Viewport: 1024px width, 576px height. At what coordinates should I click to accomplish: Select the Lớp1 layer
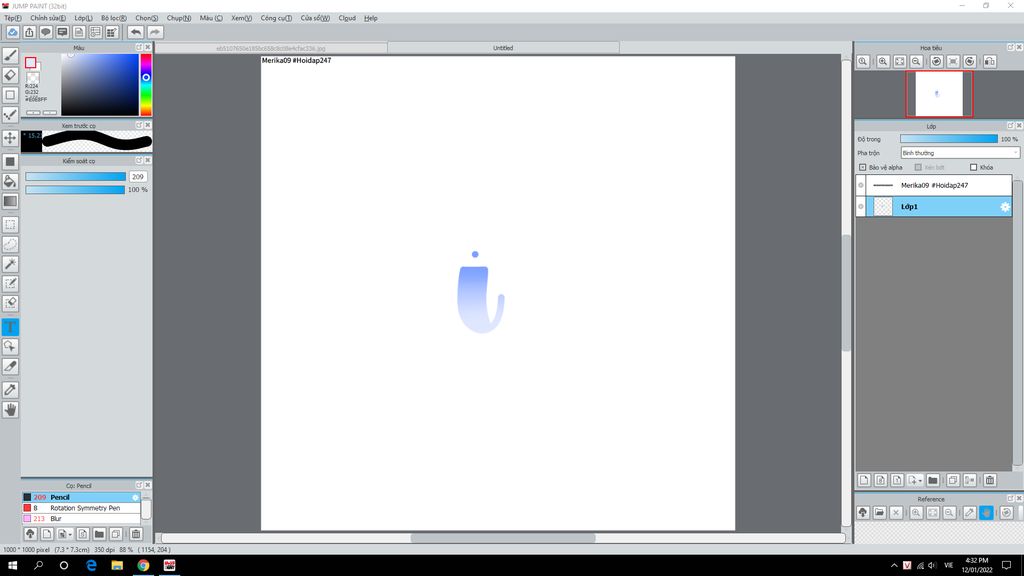pos(938,207)
